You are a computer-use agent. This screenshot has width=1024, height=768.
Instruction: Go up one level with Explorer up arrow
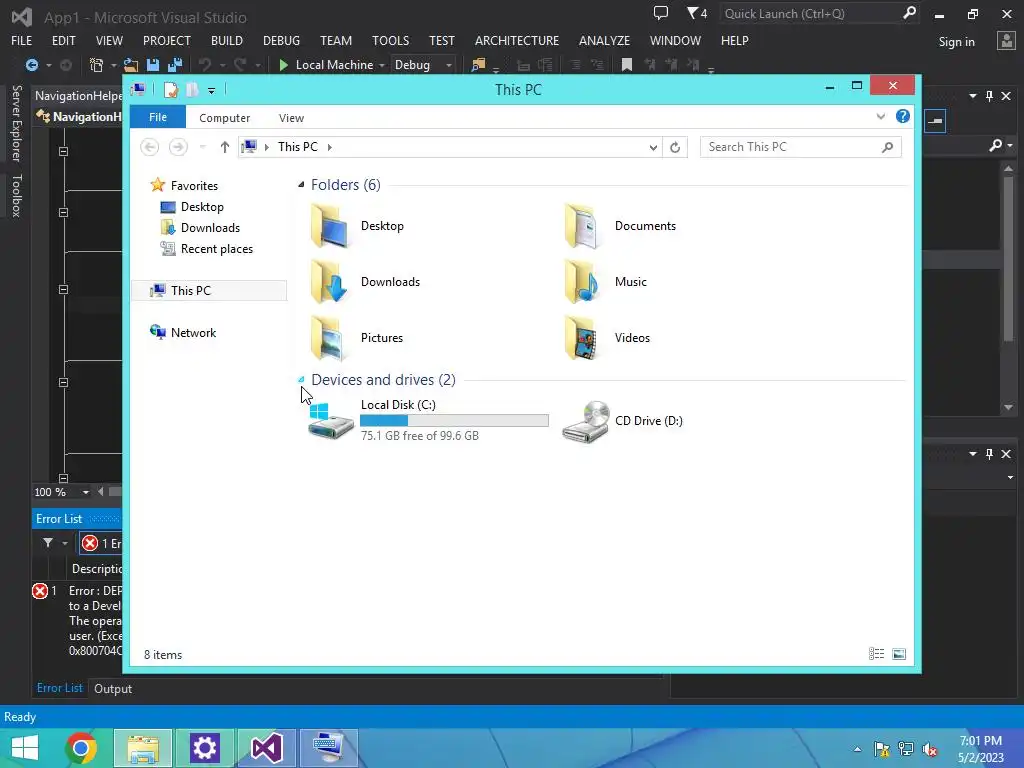tap(225, 147)
